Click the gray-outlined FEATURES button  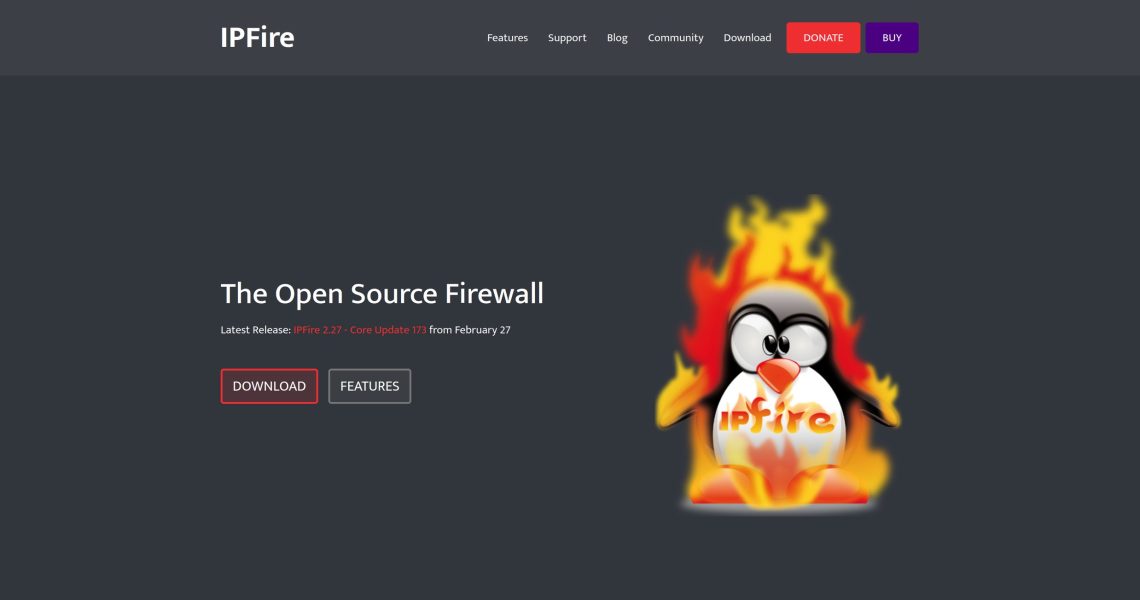(x=369, y=386)
